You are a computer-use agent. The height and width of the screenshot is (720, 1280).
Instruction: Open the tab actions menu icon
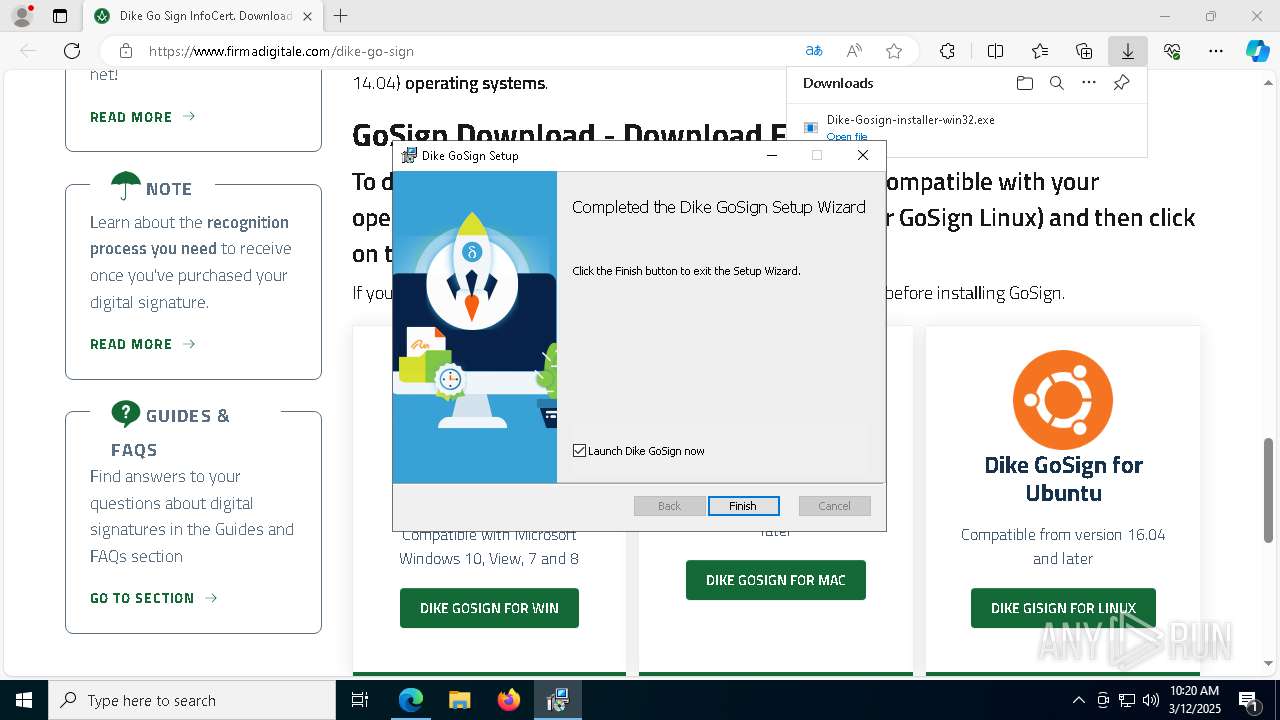[x=60, y=16]
